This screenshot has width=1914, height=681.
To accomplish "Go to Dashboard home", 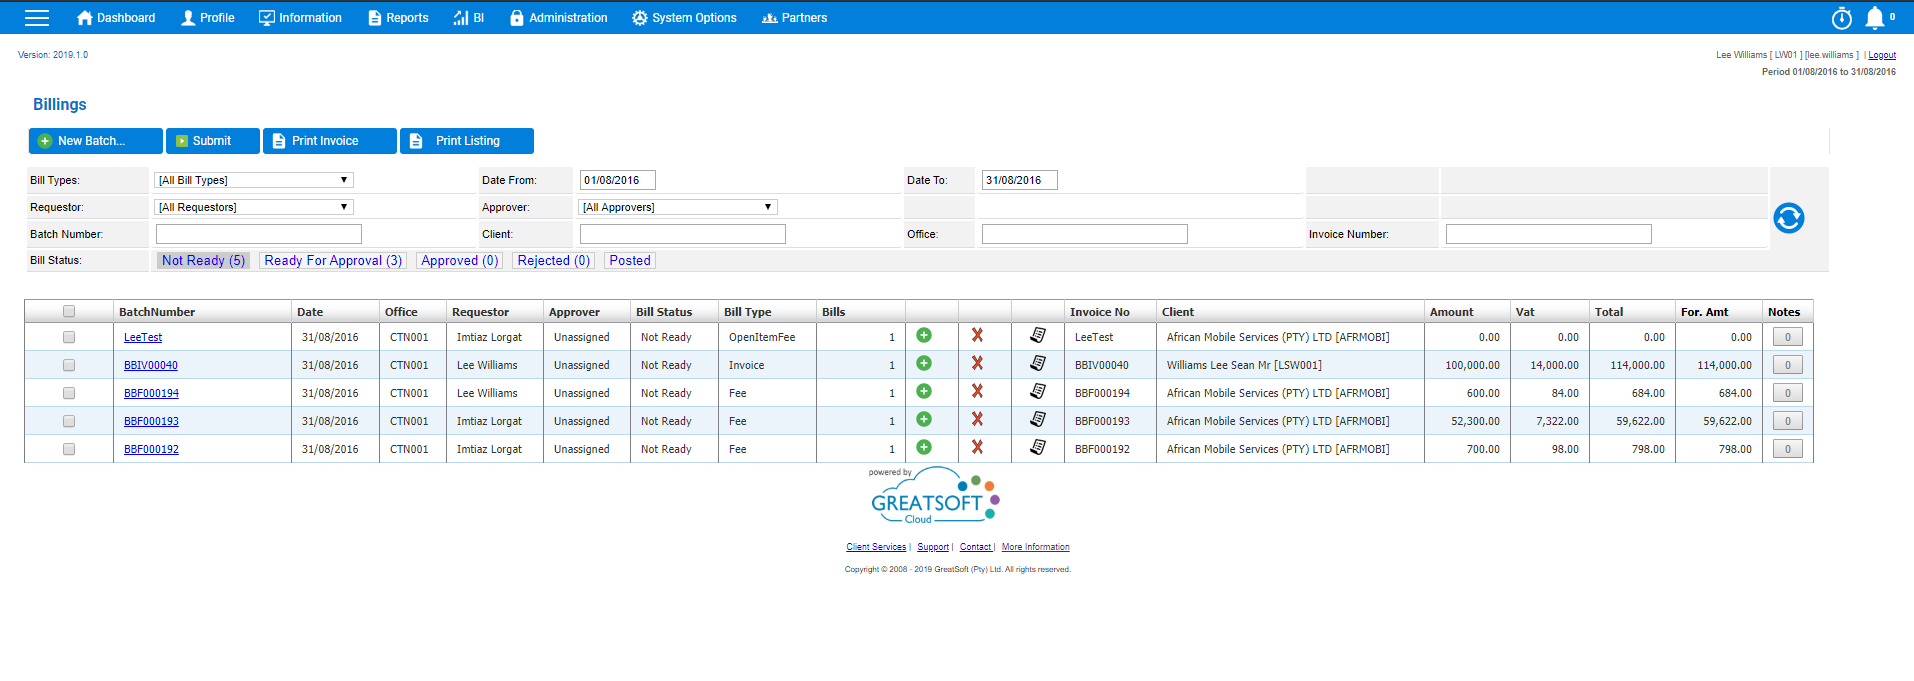I will click(116, 18).
